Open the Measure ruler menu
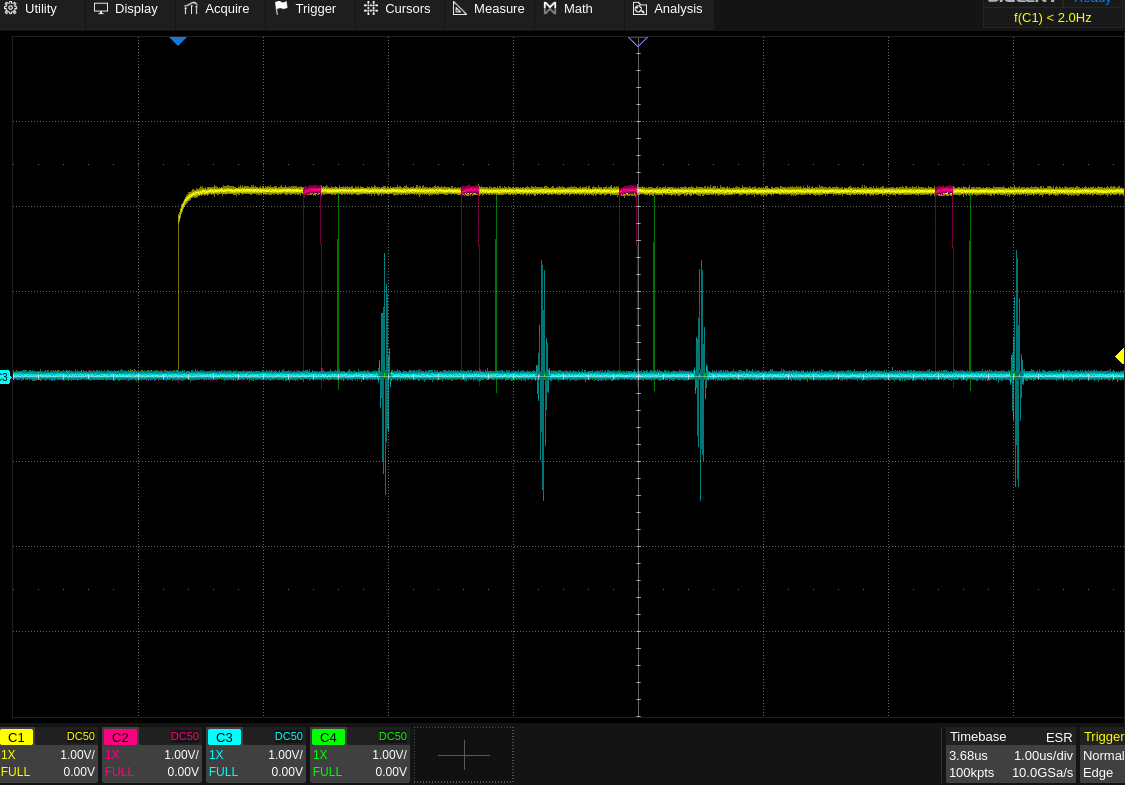The height and width of the screenshot is (785, 1125). (x=488, y=9)
